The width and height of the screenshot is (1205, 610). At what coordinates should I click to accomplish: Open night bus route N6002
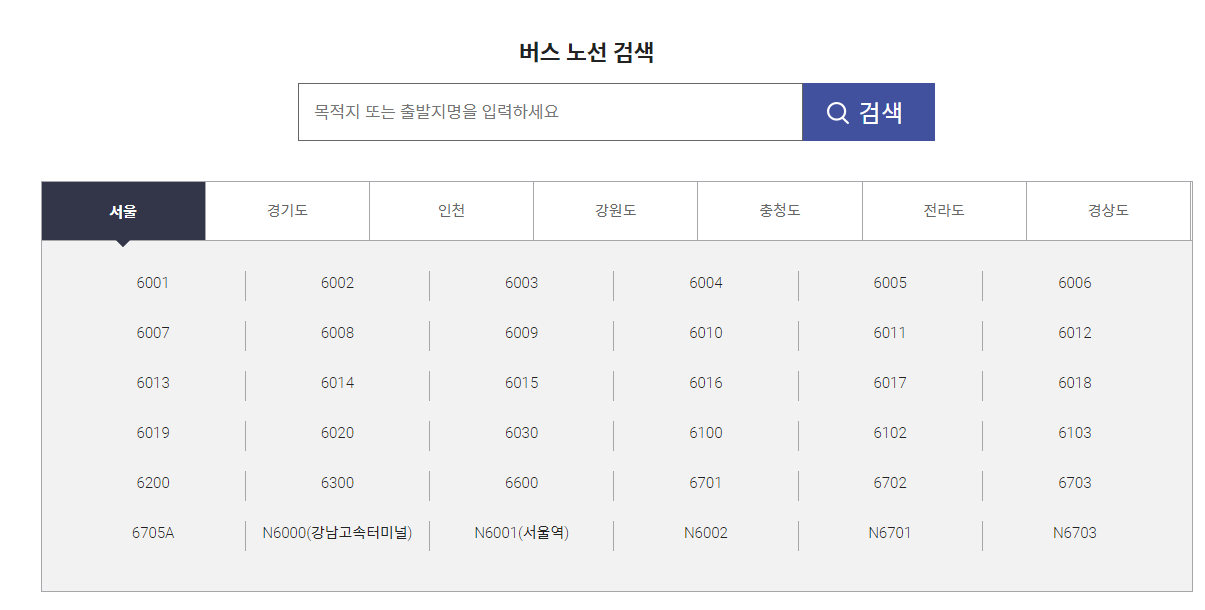pyautogui.click(x=706, y=533)
